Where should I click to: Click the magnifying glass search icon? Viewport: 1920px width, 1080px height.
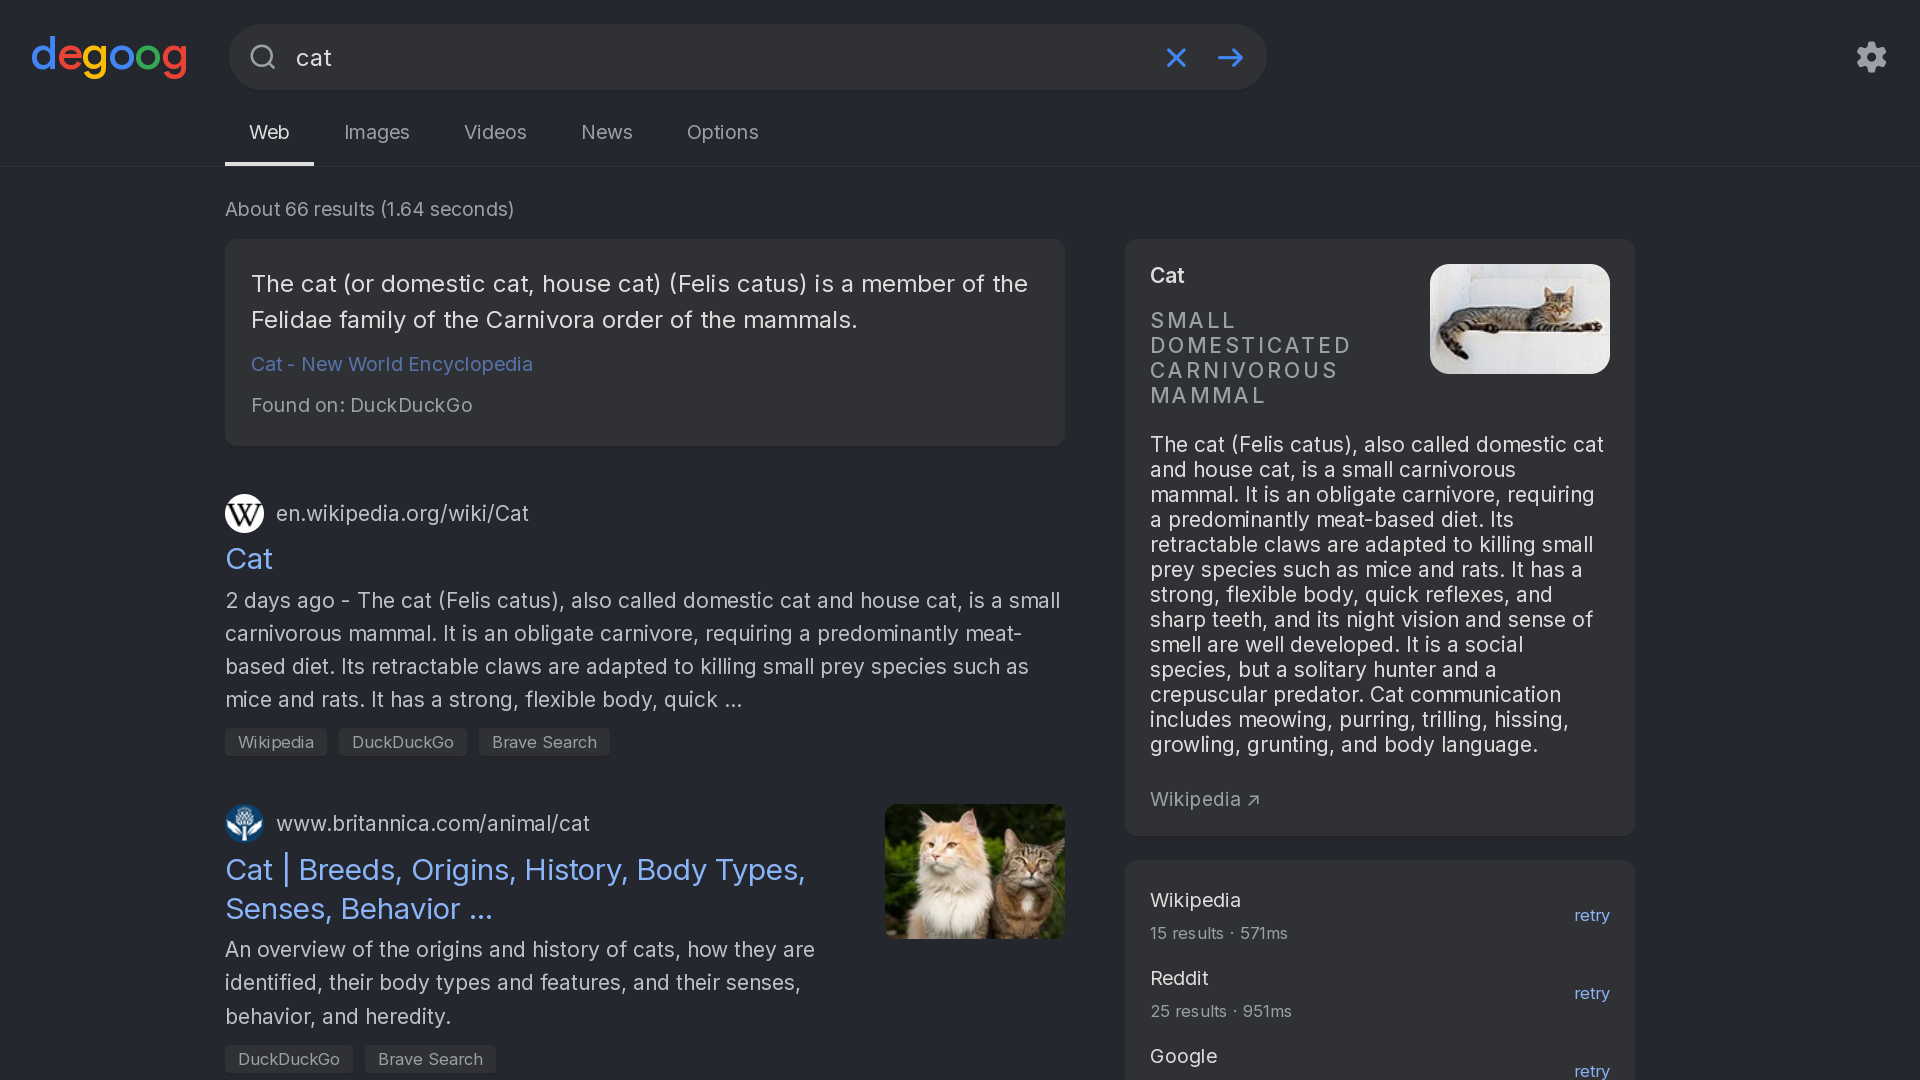pyautogui.click(x=263, y=57)
